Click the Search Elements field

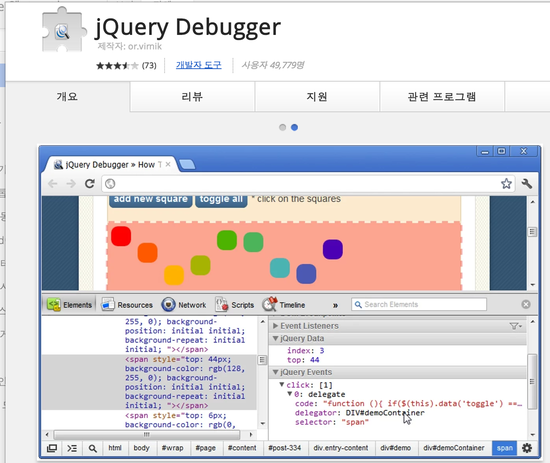pyautogui.click(x=419, y=304)
